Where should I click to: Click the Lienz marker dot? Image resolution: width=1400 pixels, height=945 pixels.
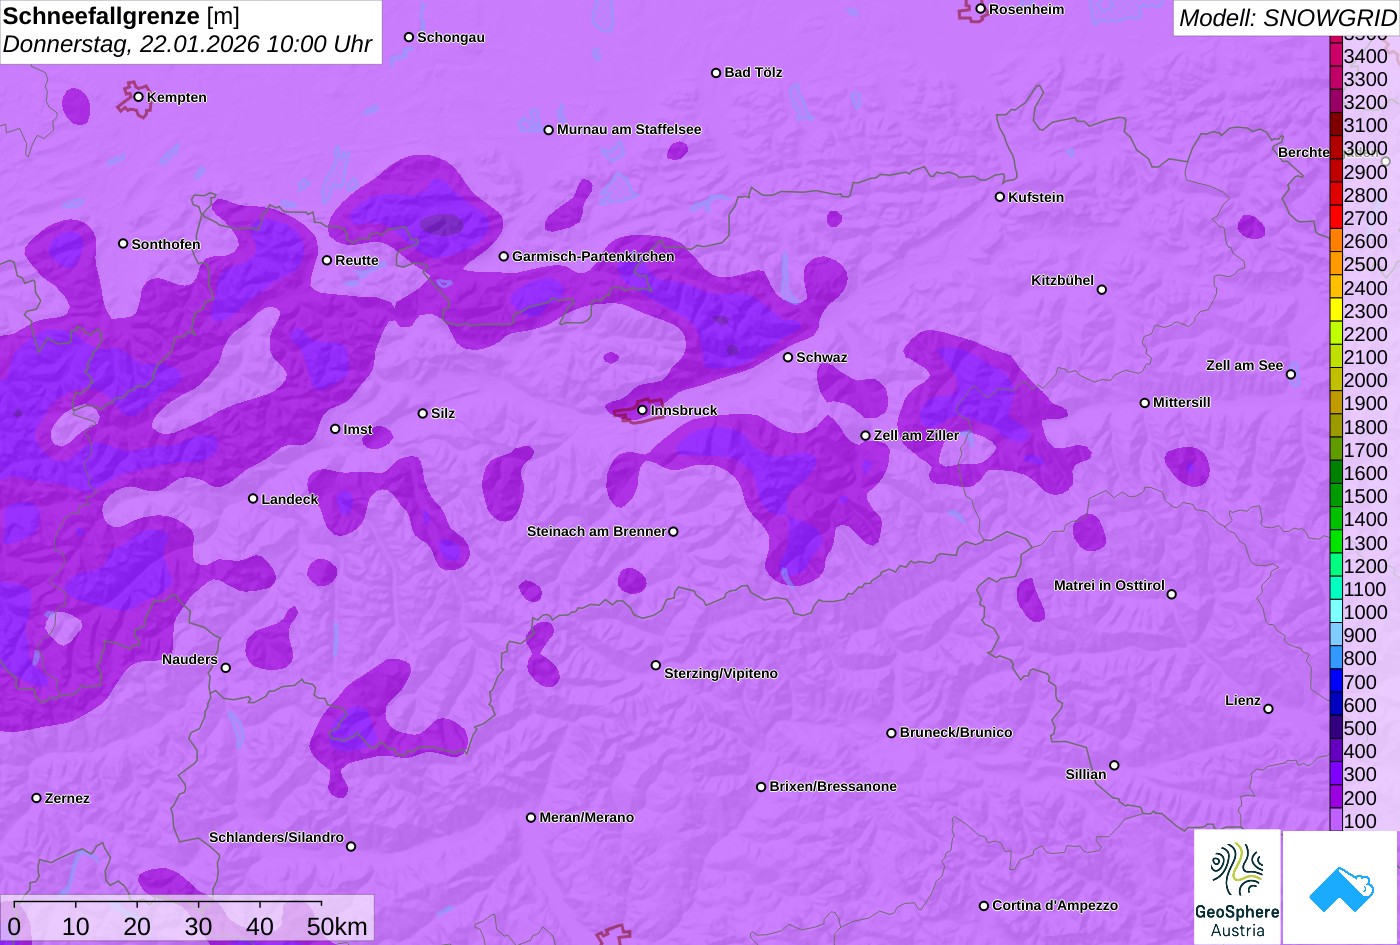click(1268, 709)
